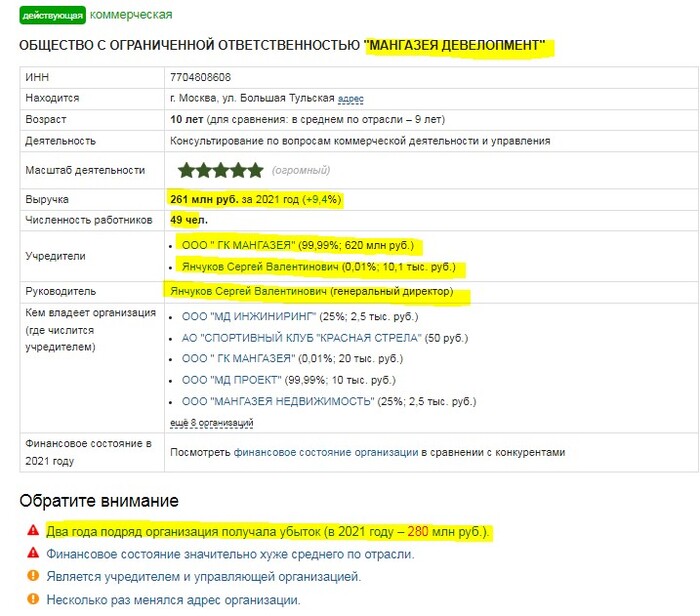This screenshot has height=616, width=700.
Task: Click the 'Руководитель' row label
Action: (61, 291)
